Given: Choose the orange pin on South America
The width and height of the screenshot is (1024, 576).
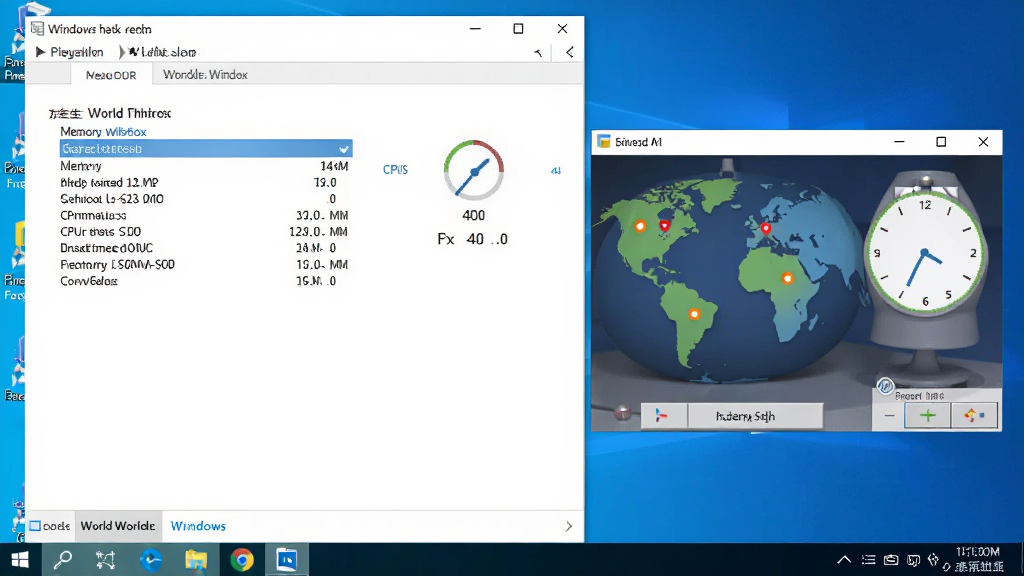Looking at the screenshot, I should click(694, 314).
